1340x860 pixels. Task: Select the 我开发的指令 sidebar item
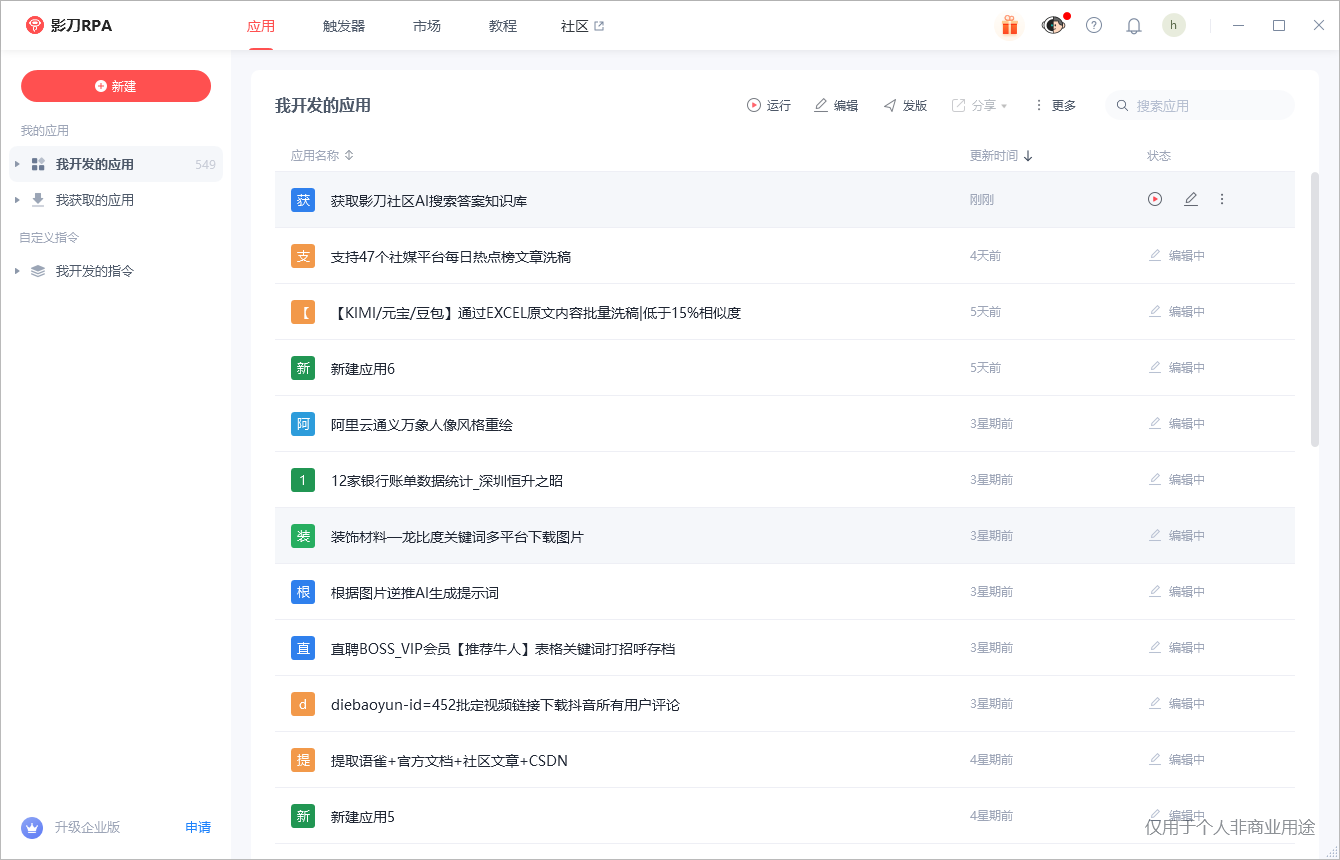(116, 271)
